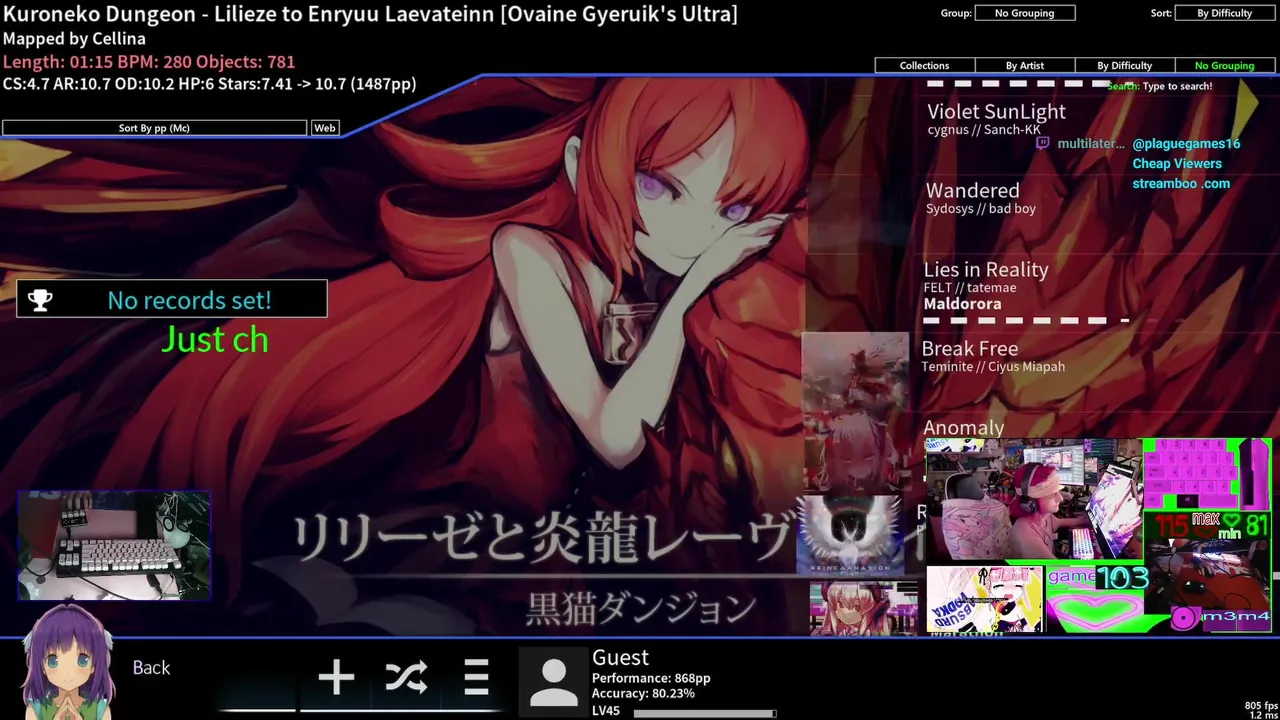The width and height of the screenshot is (1280, 720).
Task: Select the Anomaly song entry
Action: click(x=963, y=428)
